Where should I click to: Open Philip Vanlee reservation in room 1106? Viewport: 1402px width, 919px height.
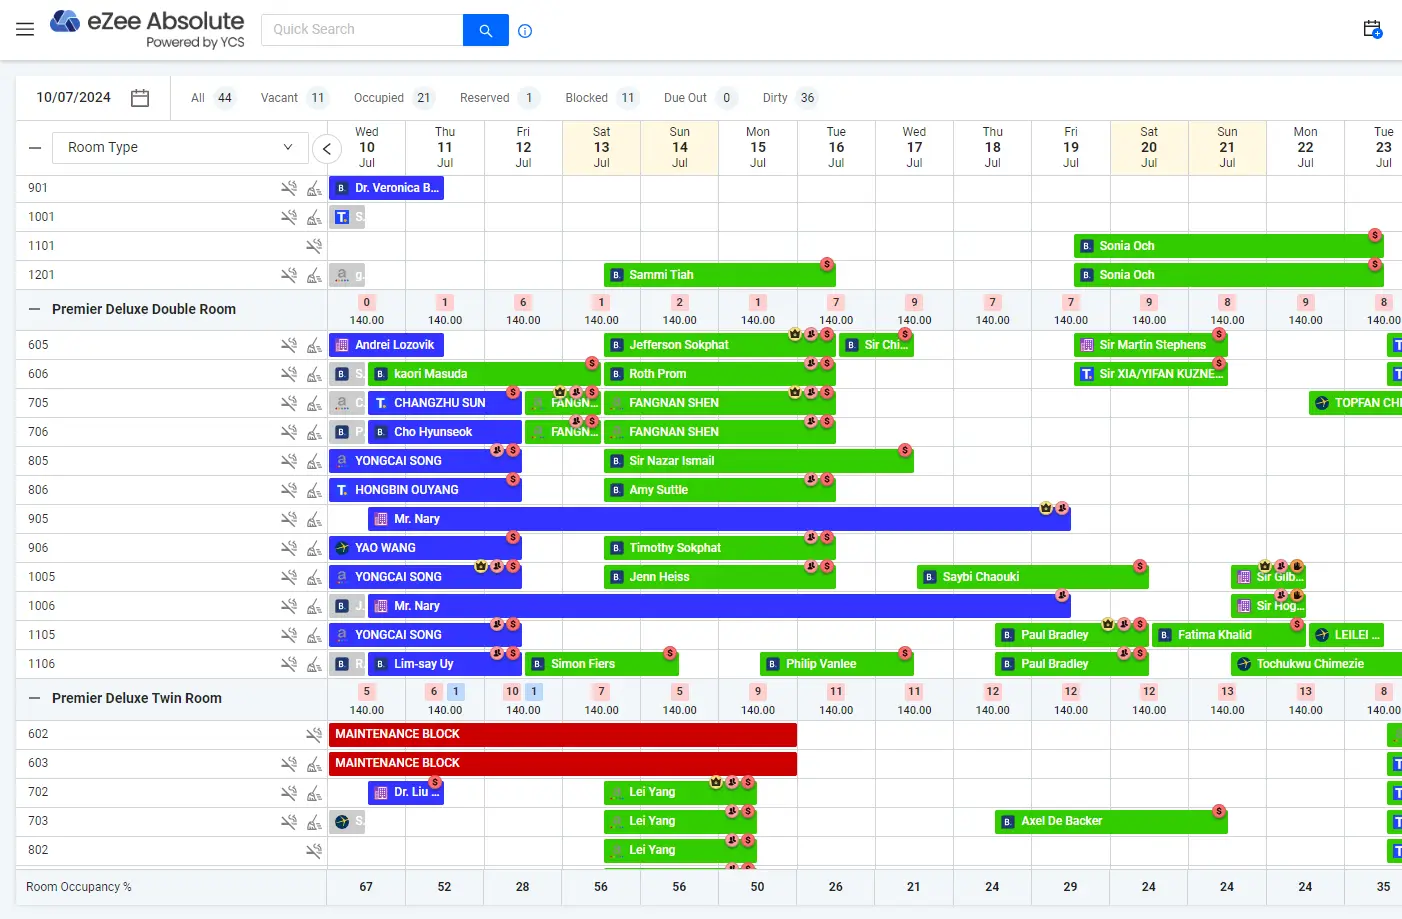[836, 664]
